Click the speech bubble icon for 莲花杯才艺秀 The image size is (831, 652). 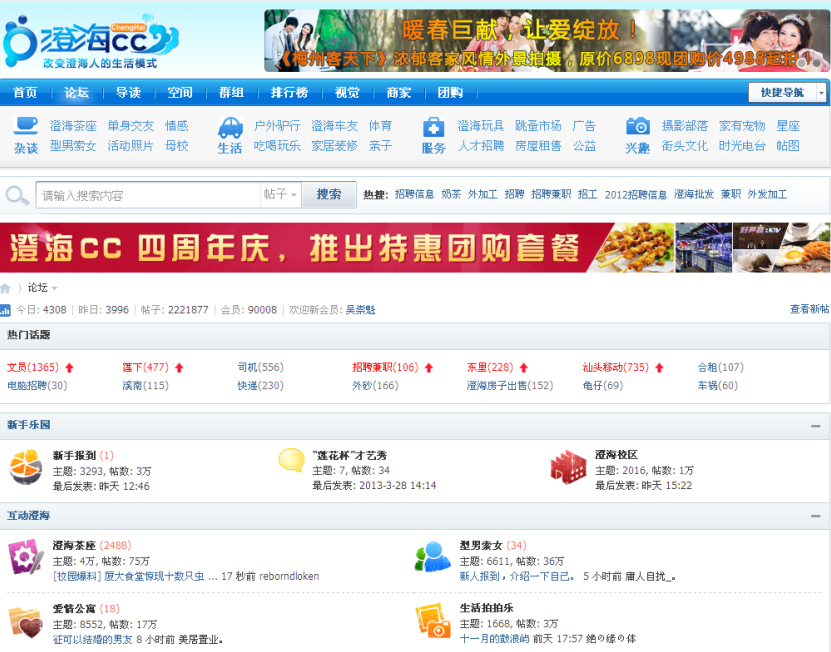pos(293,462)
